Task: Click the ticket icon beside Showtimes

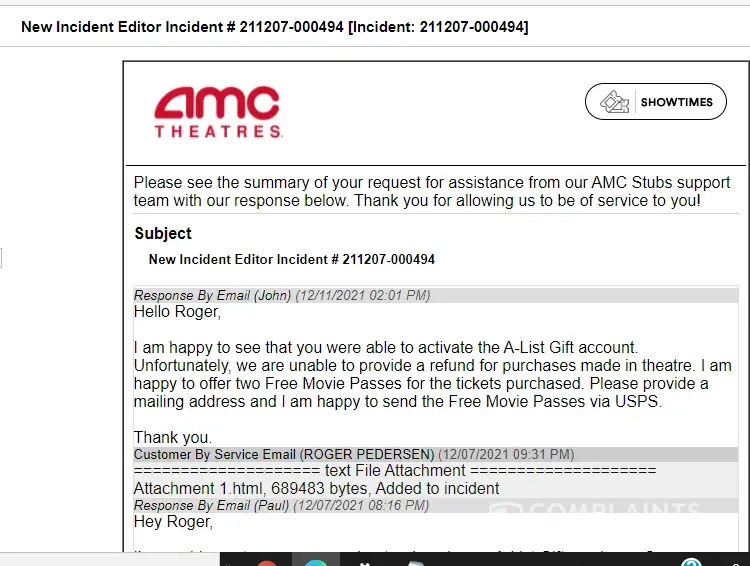Action: 615,102
